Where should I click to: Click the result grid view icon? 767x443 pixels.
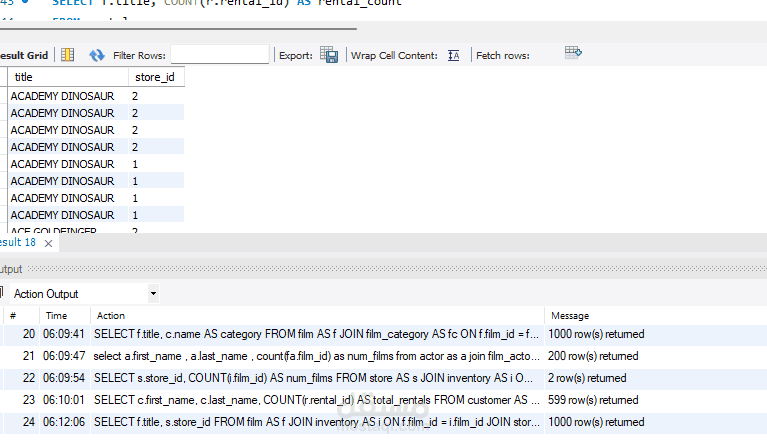coord(68,55)
